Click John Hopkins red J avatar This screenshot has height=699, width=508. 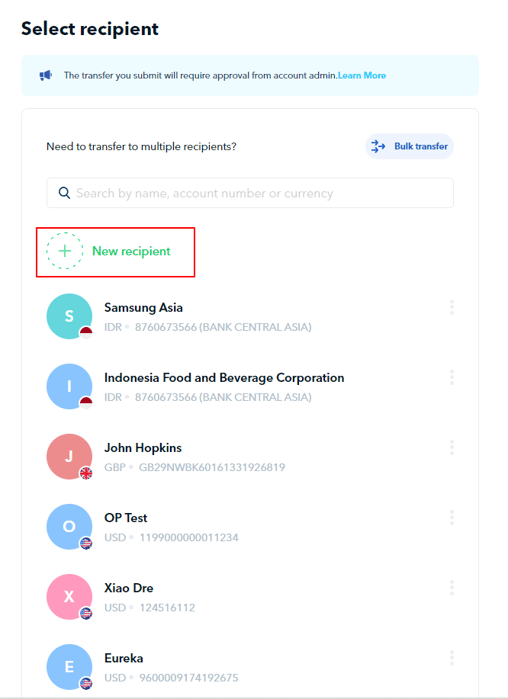(x=69, y=456)
